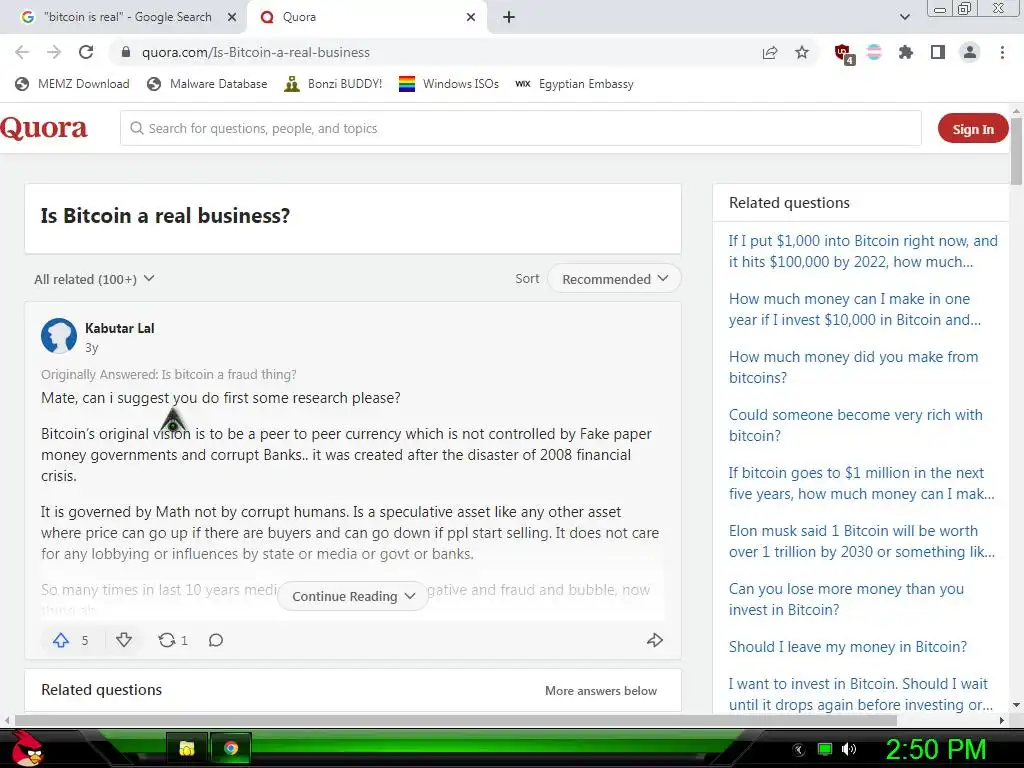Toggle the browser side panel icon
1024x768 pixels.
click(x=938, y=52)
